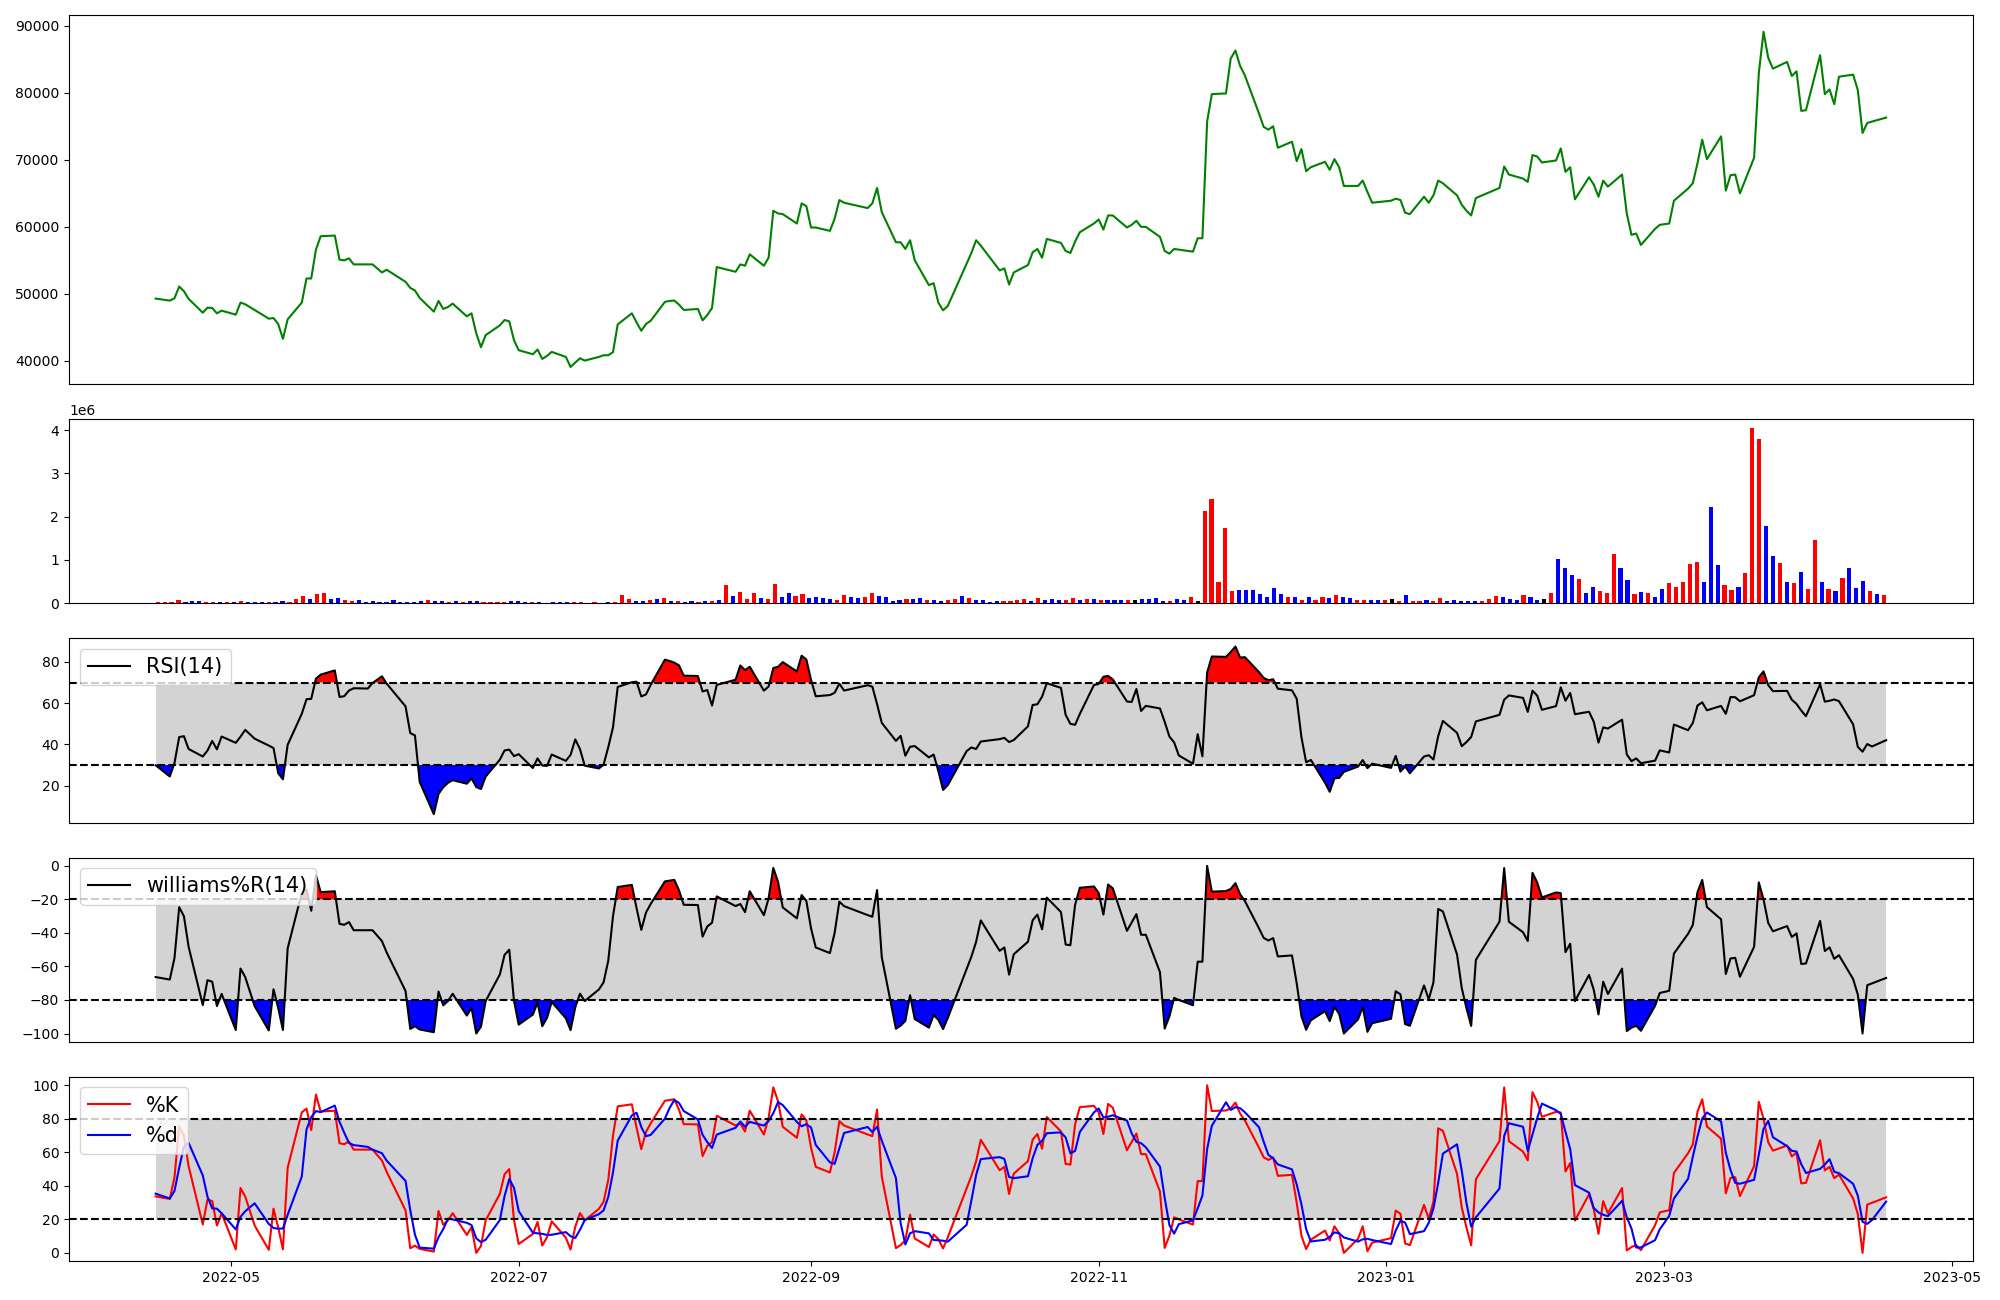Click the 1e6 volume scale label
The image size is (2000, 1300).
point(82,410)
